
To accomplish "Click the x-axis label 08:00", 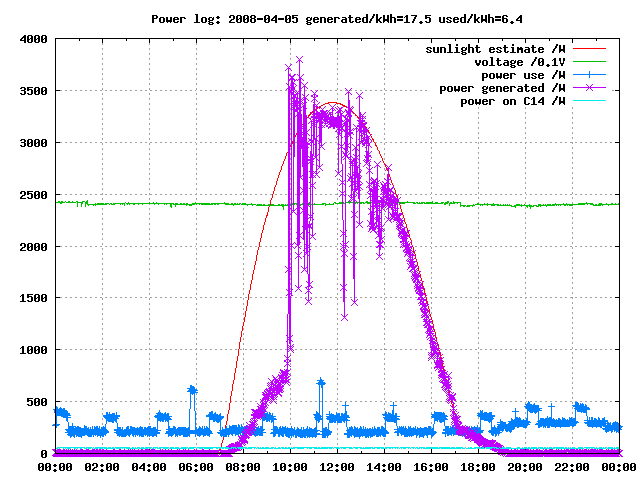I will coord(243,467).
